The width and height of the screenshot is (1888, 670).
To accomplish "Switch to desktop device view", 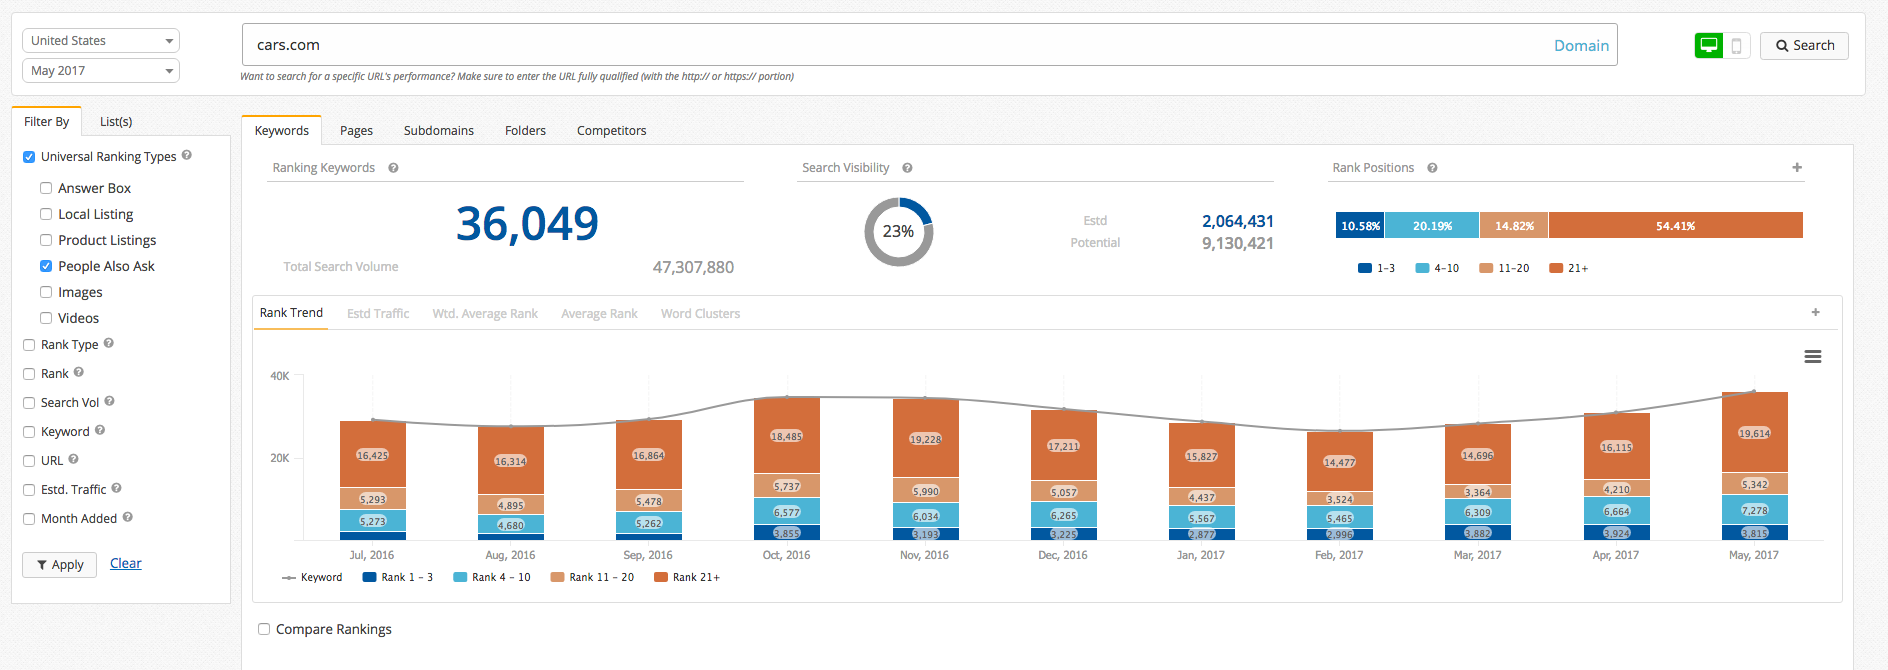I will [1709, 45].
